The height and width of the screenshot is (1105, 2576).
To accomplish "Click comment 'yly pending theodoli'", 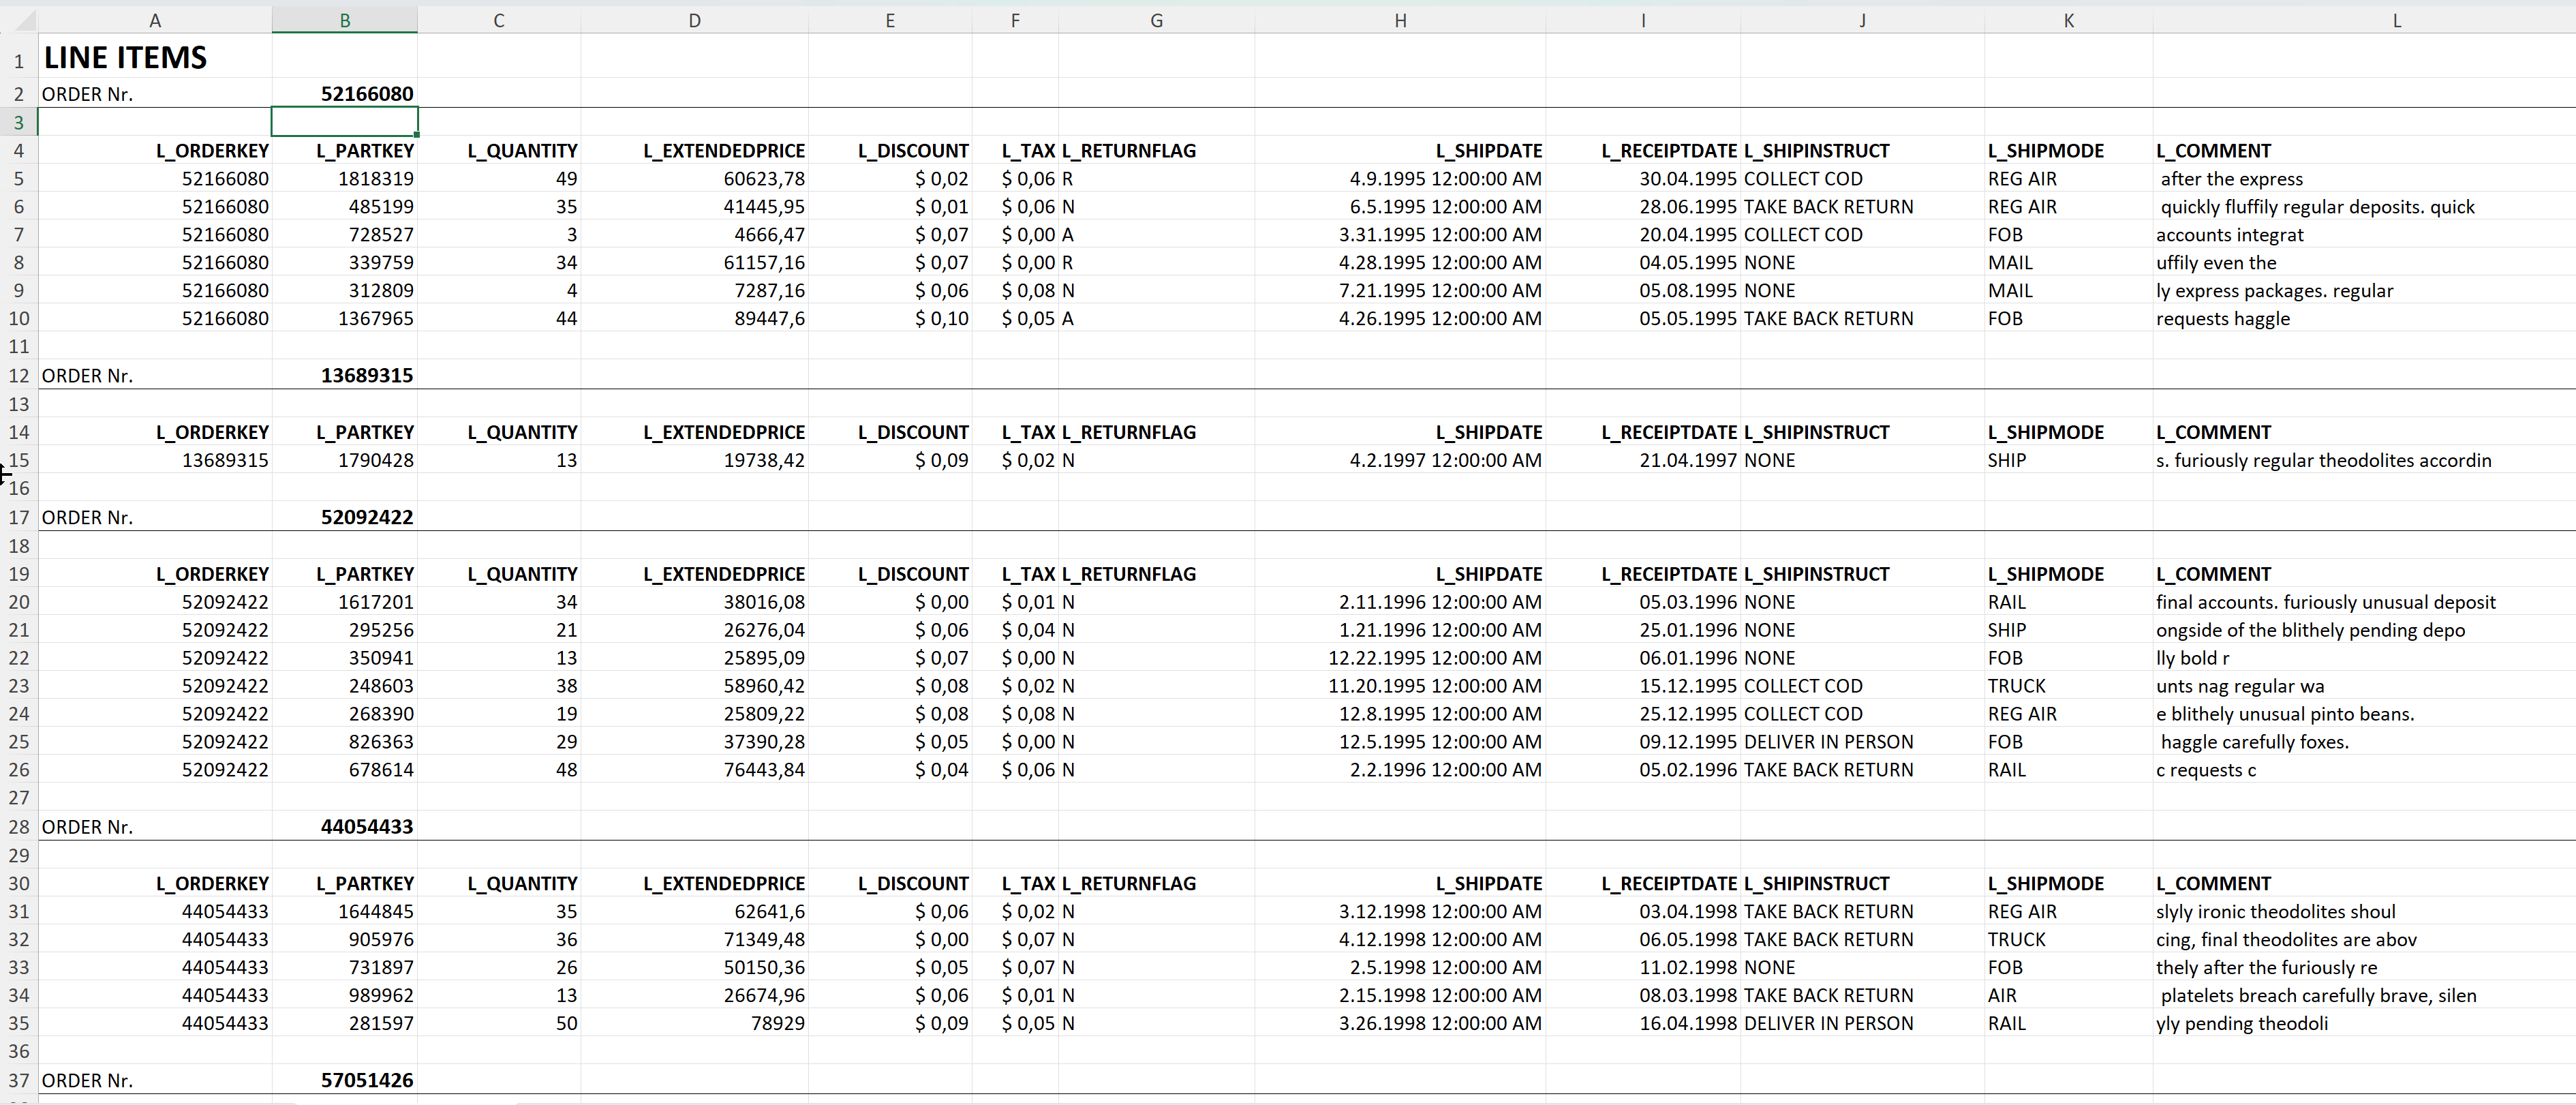I will [x=2241, y=1024].
